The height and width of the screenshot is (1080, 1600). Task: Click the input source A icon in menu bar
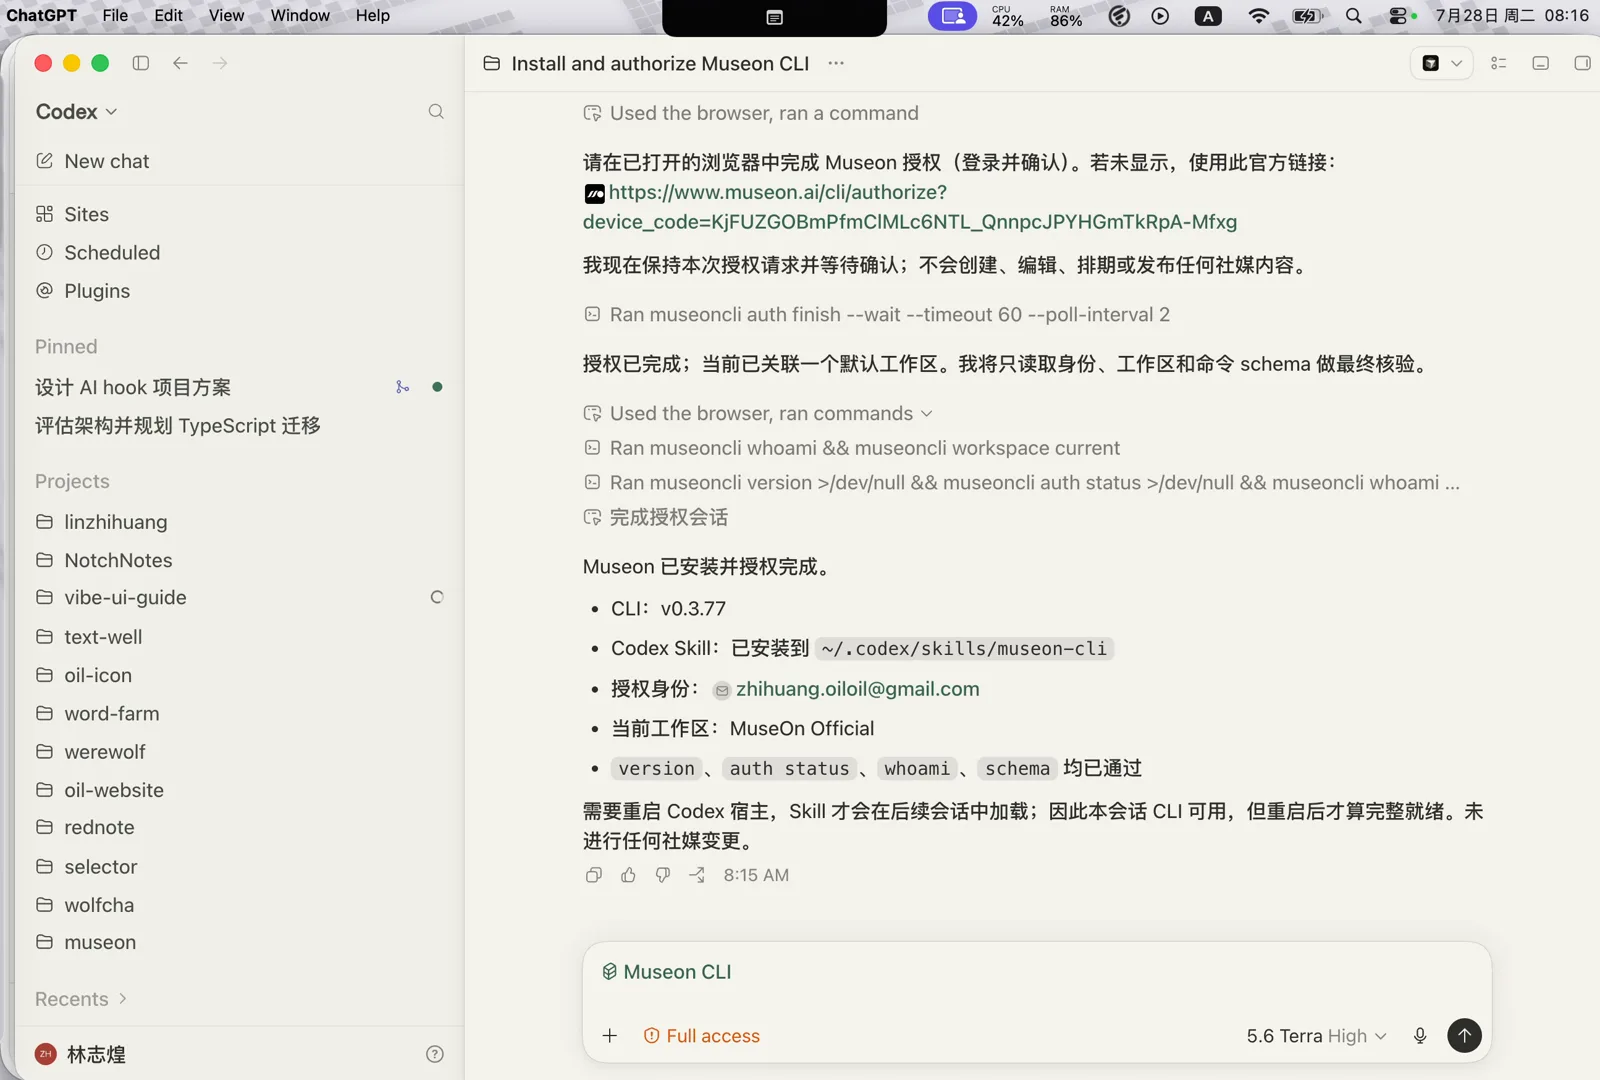tap(1208, 15)
